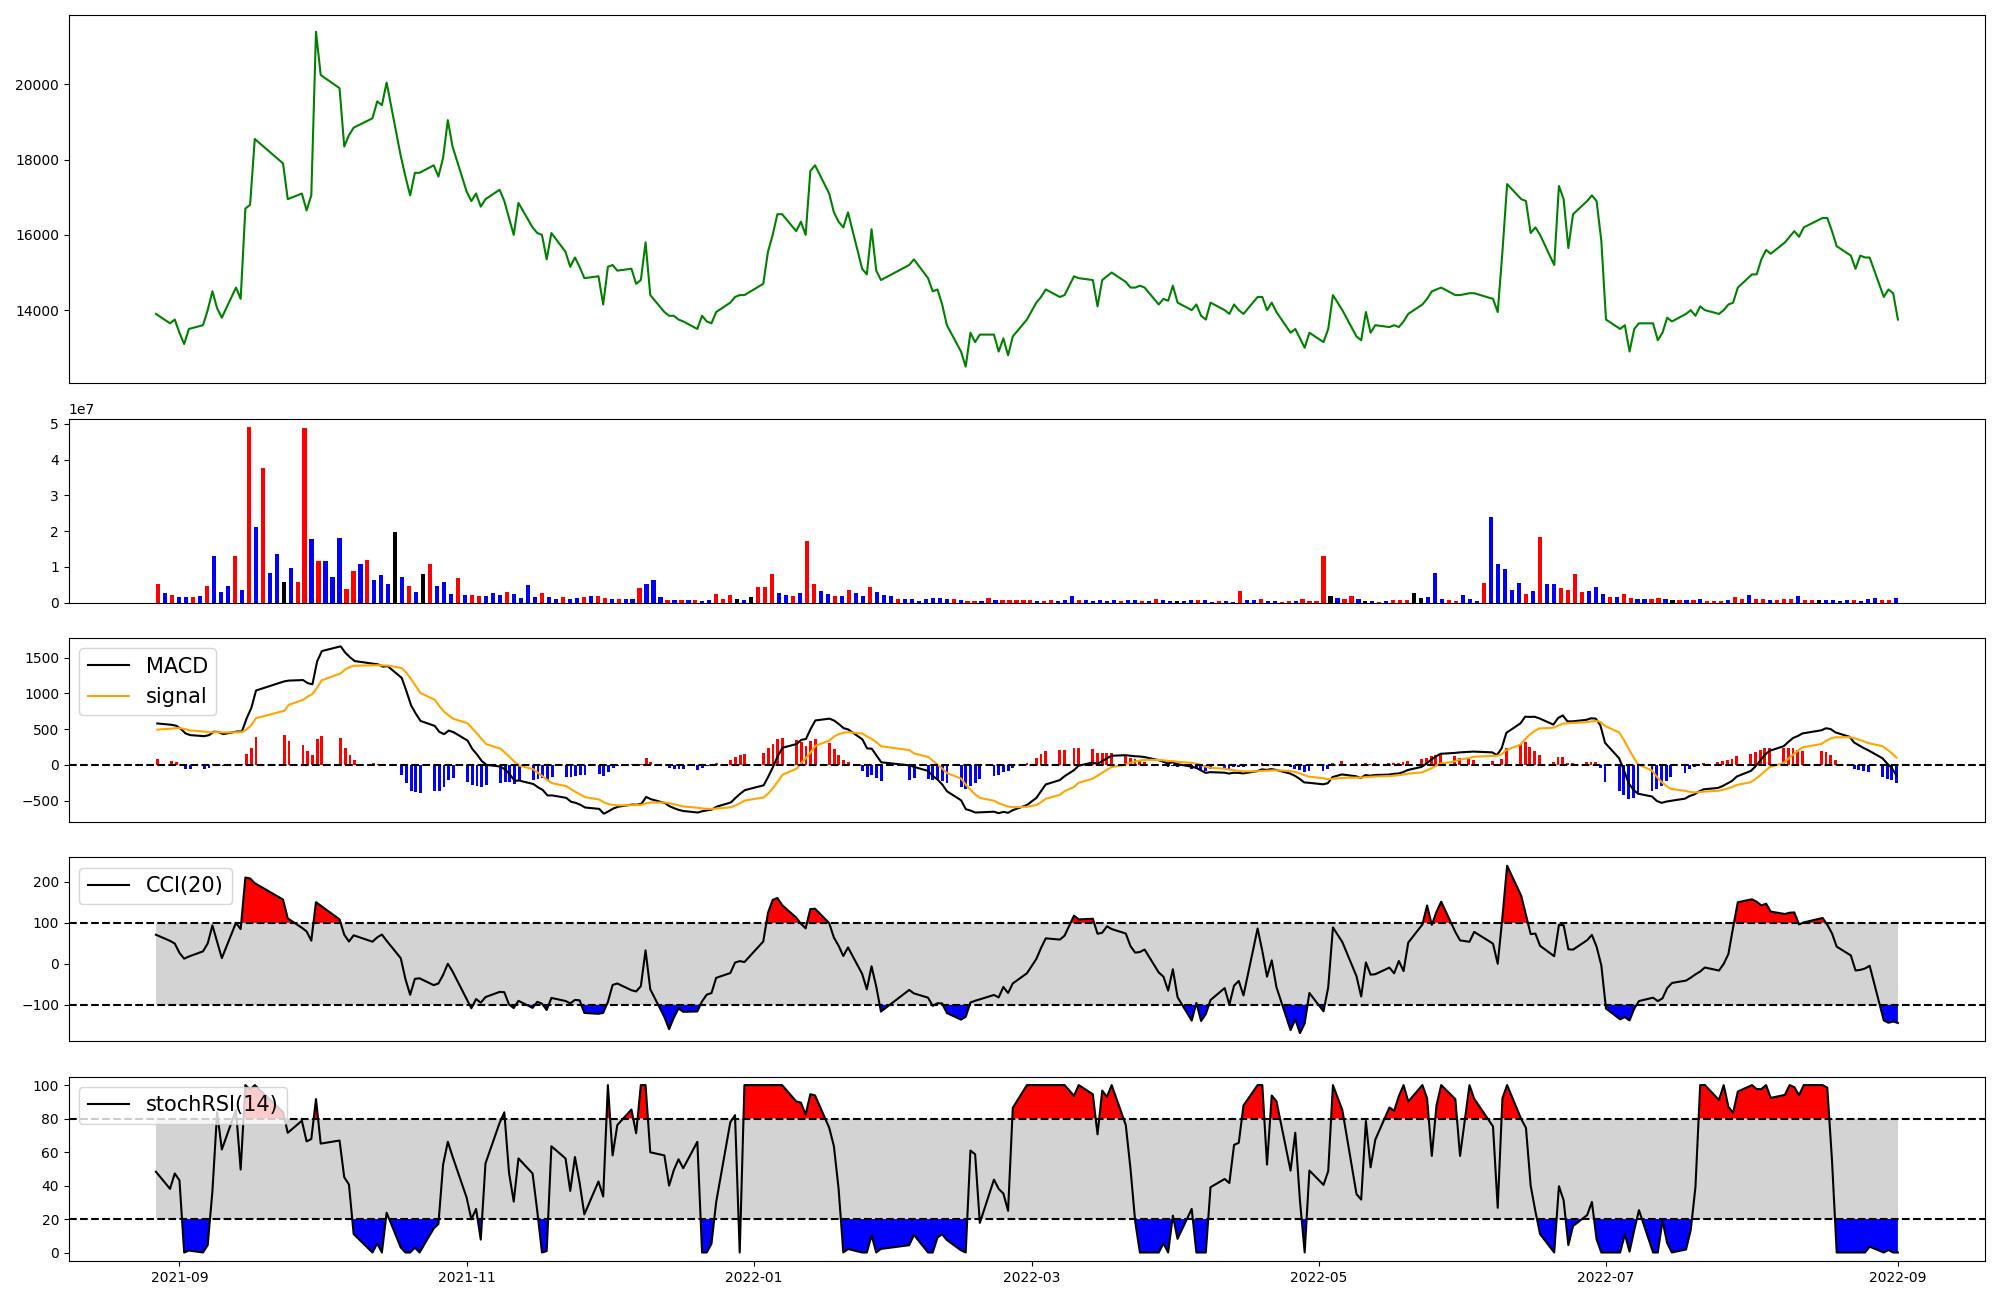This screenshot has height=1300, width=2000.
Task: Click the 80 tick on the stochRSI axis
Action: coord(50,1119)
